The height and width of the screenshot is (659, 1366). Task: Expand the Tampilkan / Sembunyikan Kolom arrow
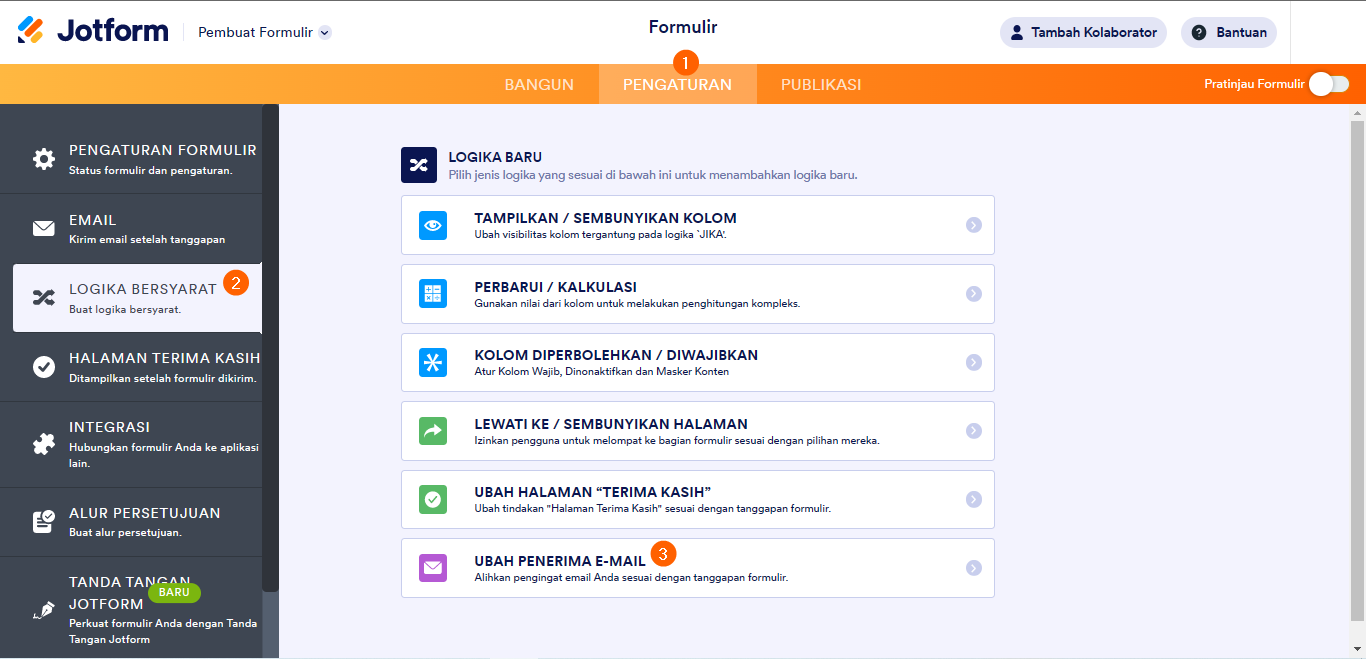coord(974,225)
